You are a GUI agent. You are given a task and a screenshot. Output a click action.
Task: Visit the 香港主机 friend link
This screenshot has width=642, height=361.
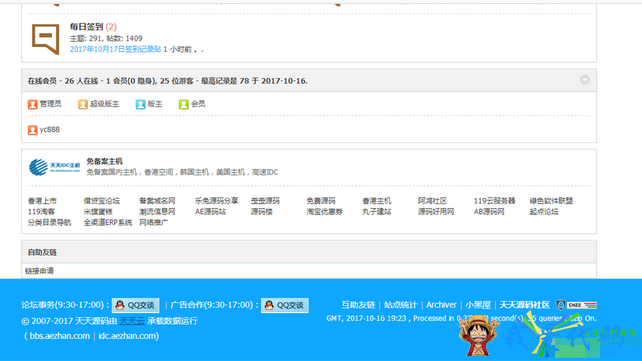[377, 201]
